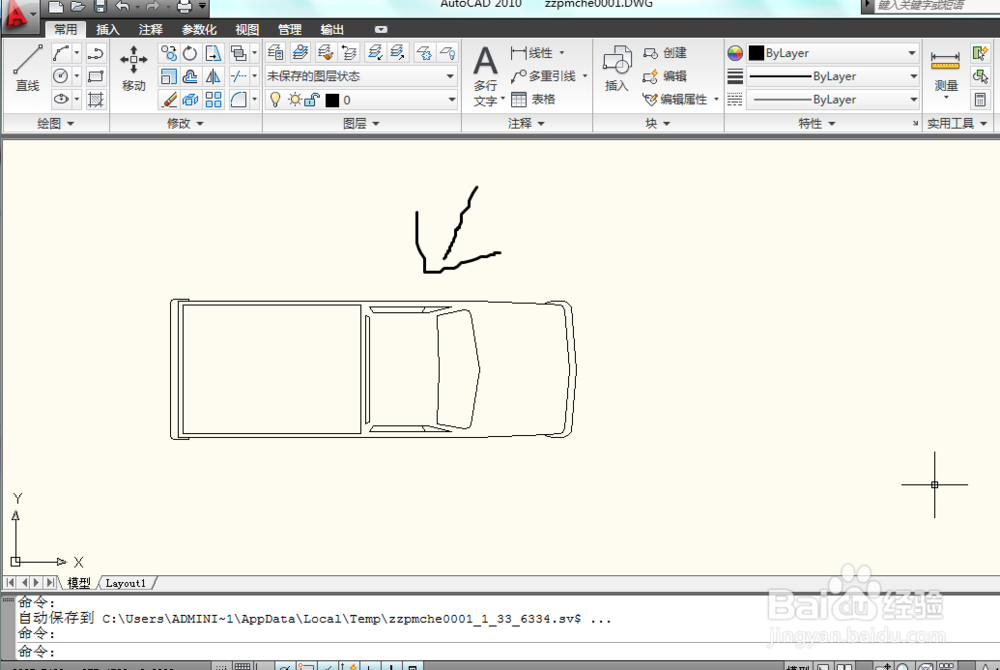1000x670 pixels.
Task: Open the layer state dropdown 未保存的图层状态
Action: tap(361, 76)
